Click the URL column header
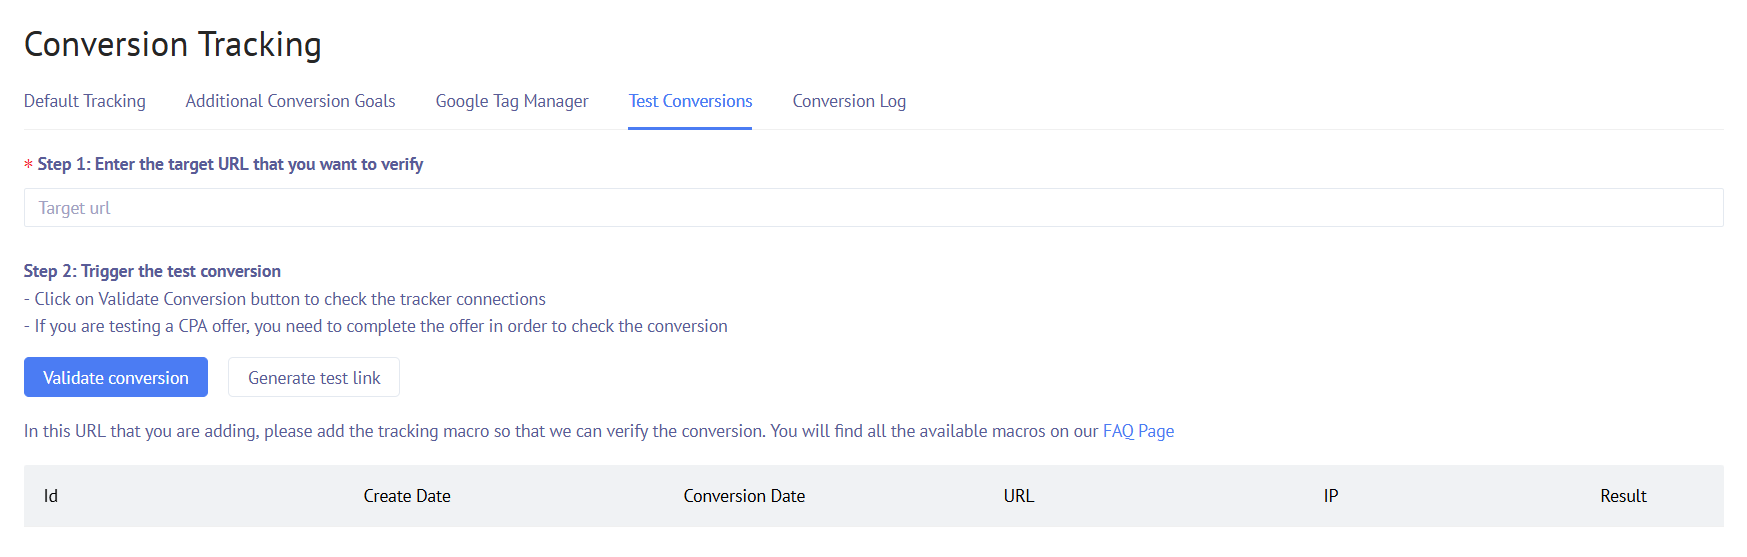The height and width of the screenshot is (557, 1747). [1018, 496]
